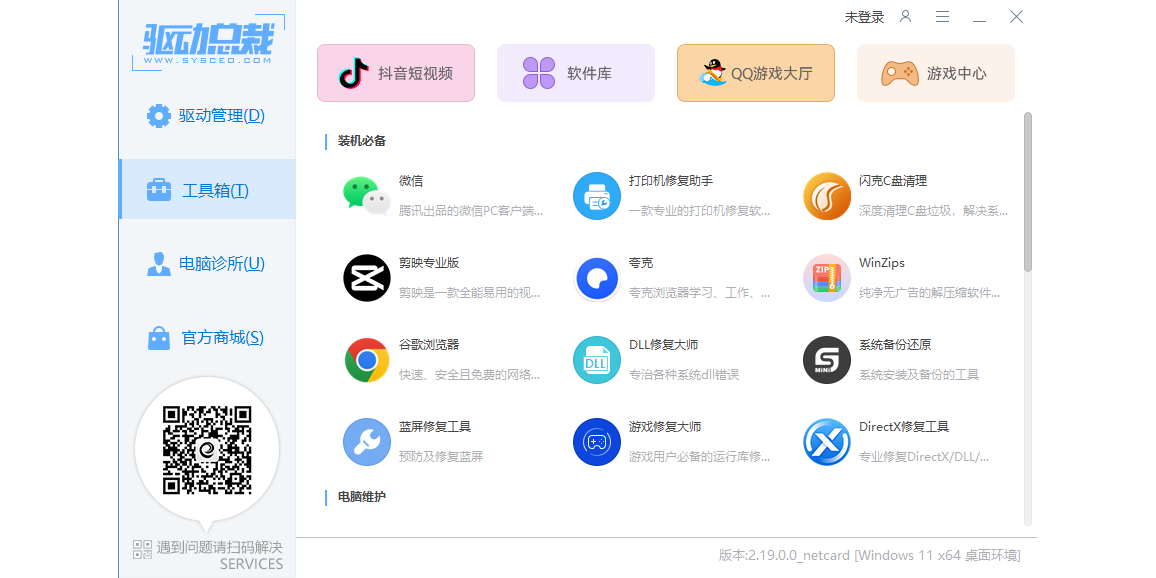Click the 打印机修复助手 printer icon
Screen dimensions: 1156x578
coord(596,196)
